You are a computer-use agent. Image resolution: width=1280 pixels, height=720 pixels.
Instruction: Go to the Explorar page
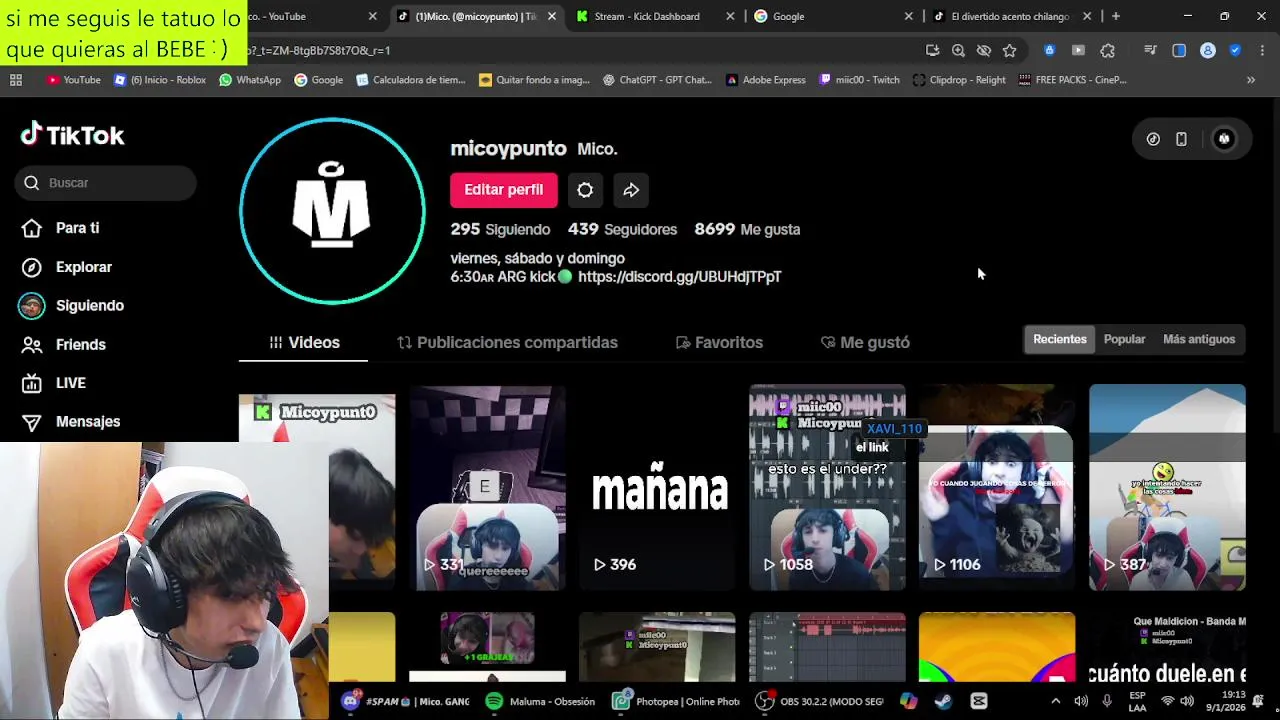coord(67,267)
